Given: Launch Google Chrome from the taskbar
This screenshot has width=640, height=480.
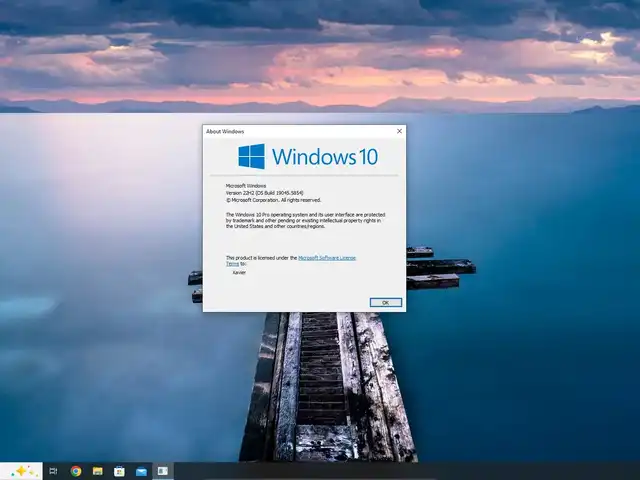Looking at the screenshot, I should [76, 471].
